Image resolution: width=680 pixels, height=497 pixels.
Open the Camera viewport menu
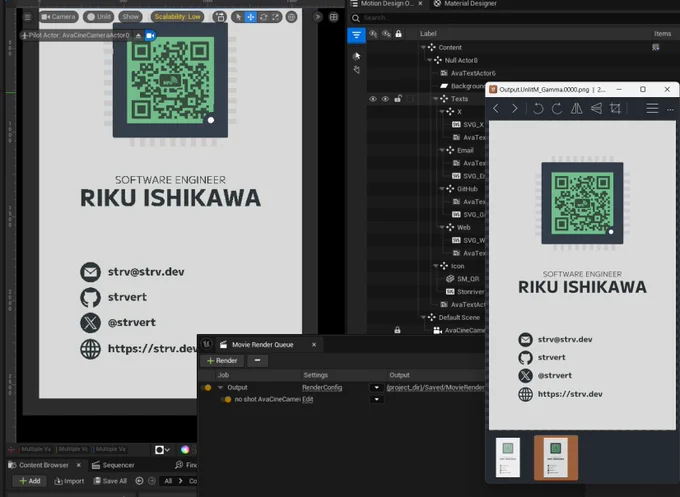59,17
